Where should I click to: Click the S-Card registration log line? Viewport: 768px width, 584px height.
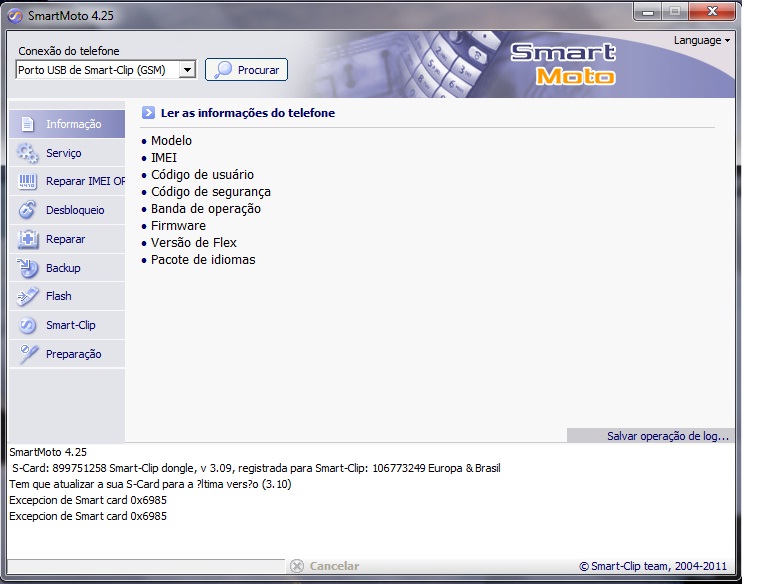click(x=256, y=468)
